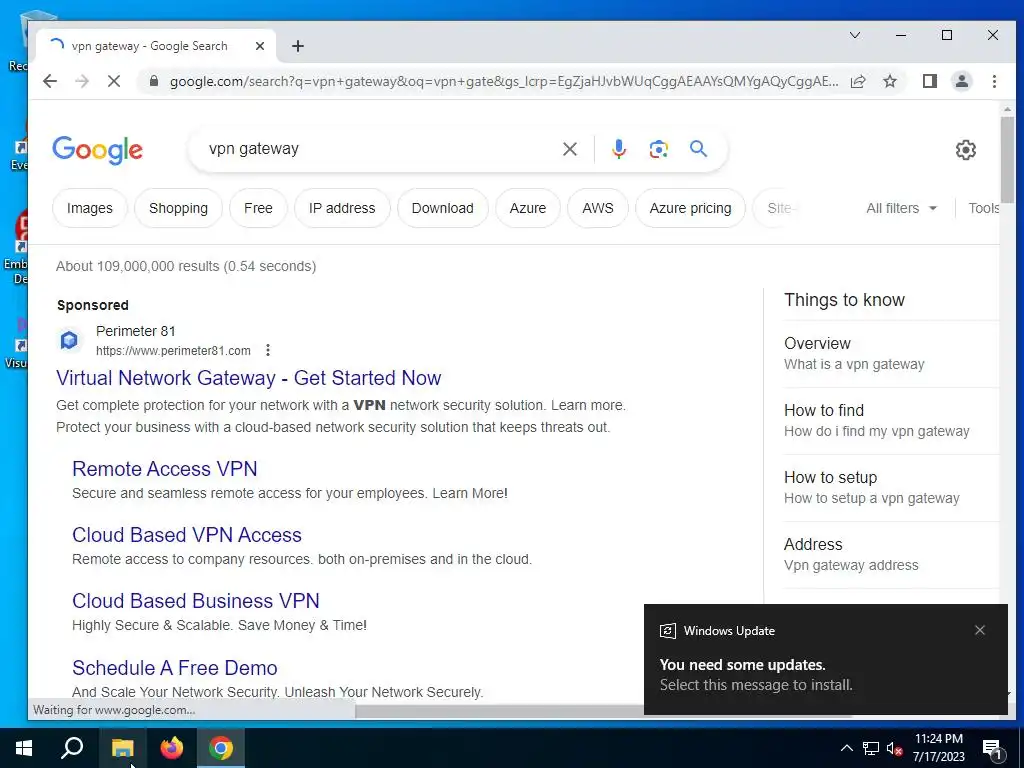Expand How to setup topic

tap(891, 487)
